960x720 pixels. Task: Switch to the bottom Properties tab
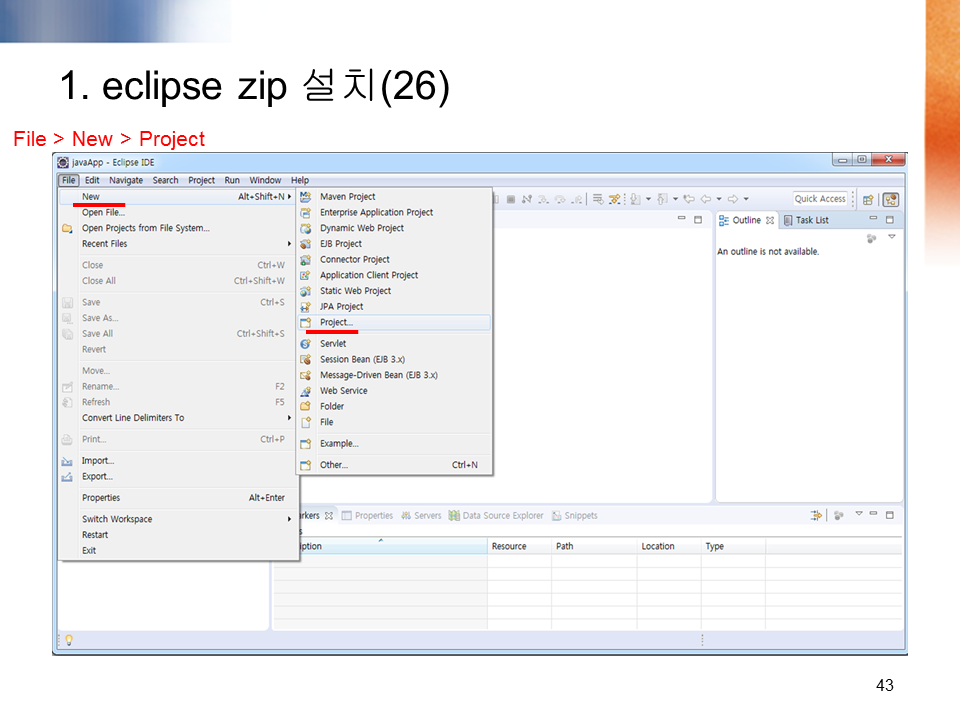(367, 516)
